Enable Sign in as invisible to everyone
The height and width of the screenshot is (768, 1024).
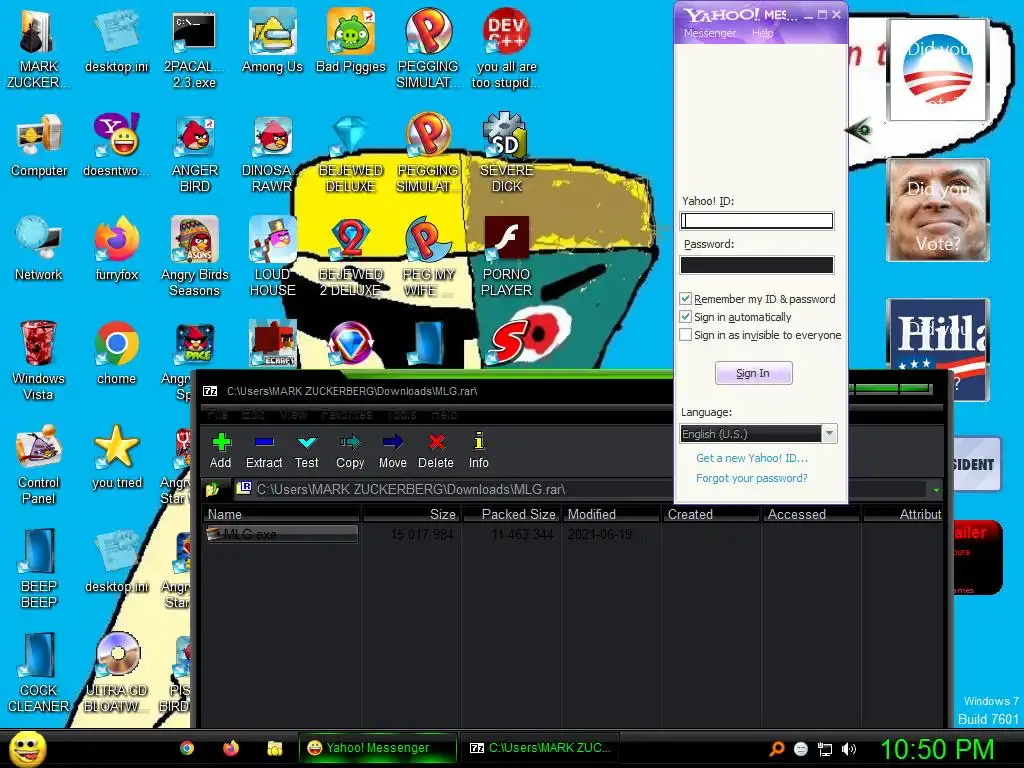pyautogui.click(x=685, y=335)
